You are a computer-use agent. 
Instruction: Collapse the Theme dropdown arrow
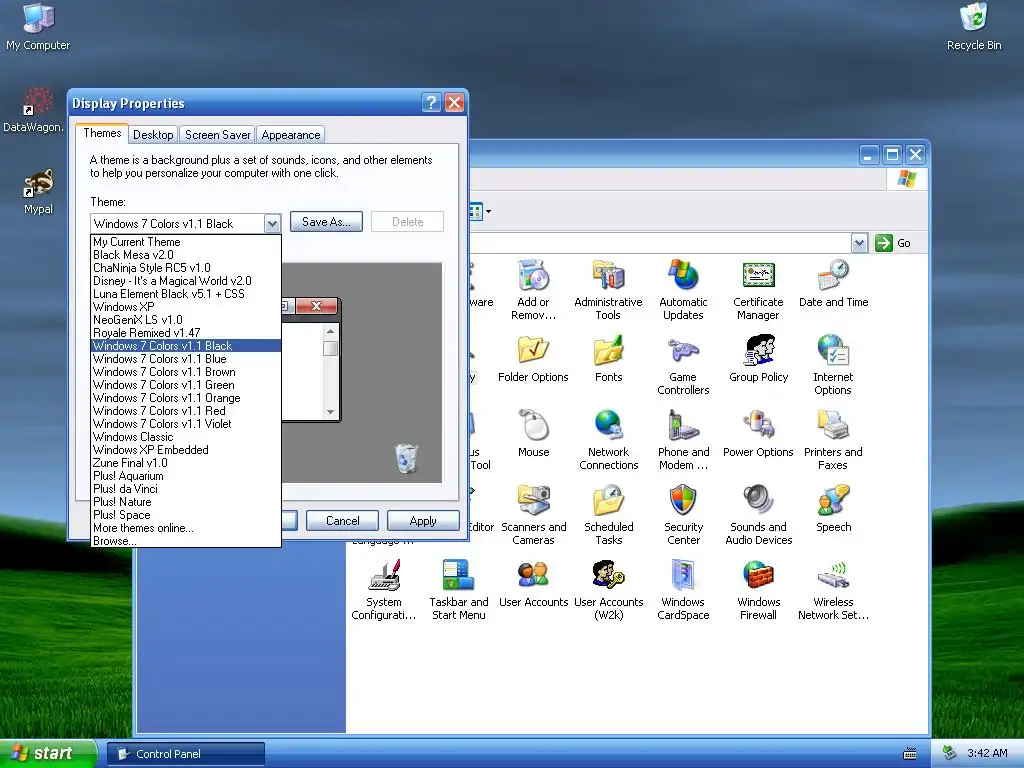click(272, 223)
